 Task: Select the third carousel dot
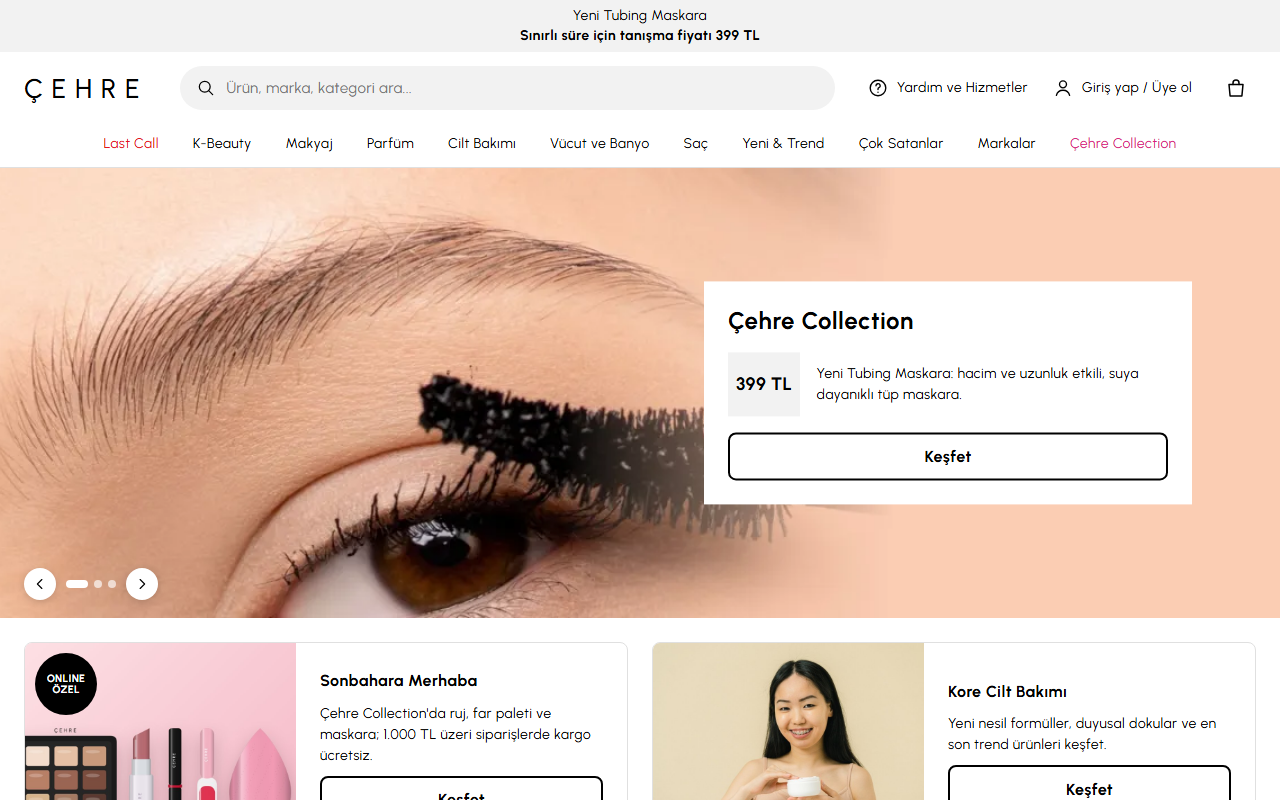112,584
